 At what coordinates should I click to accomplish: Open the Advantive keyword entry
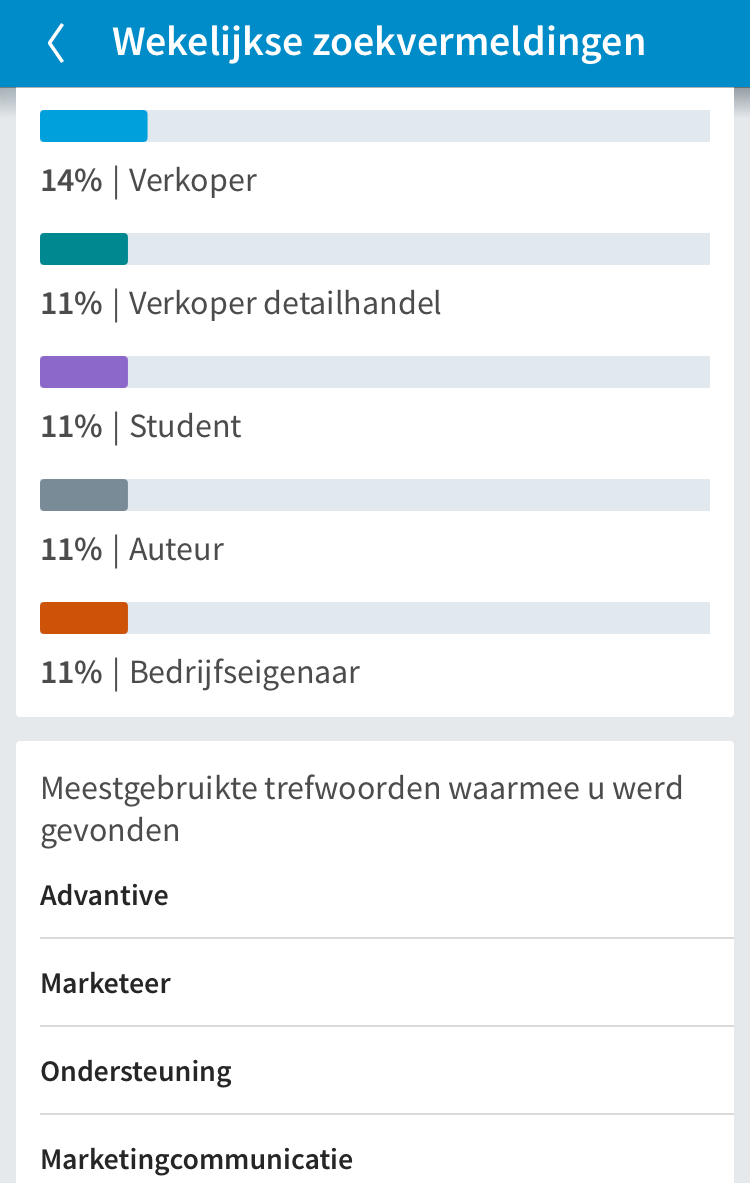coord(387,896)
